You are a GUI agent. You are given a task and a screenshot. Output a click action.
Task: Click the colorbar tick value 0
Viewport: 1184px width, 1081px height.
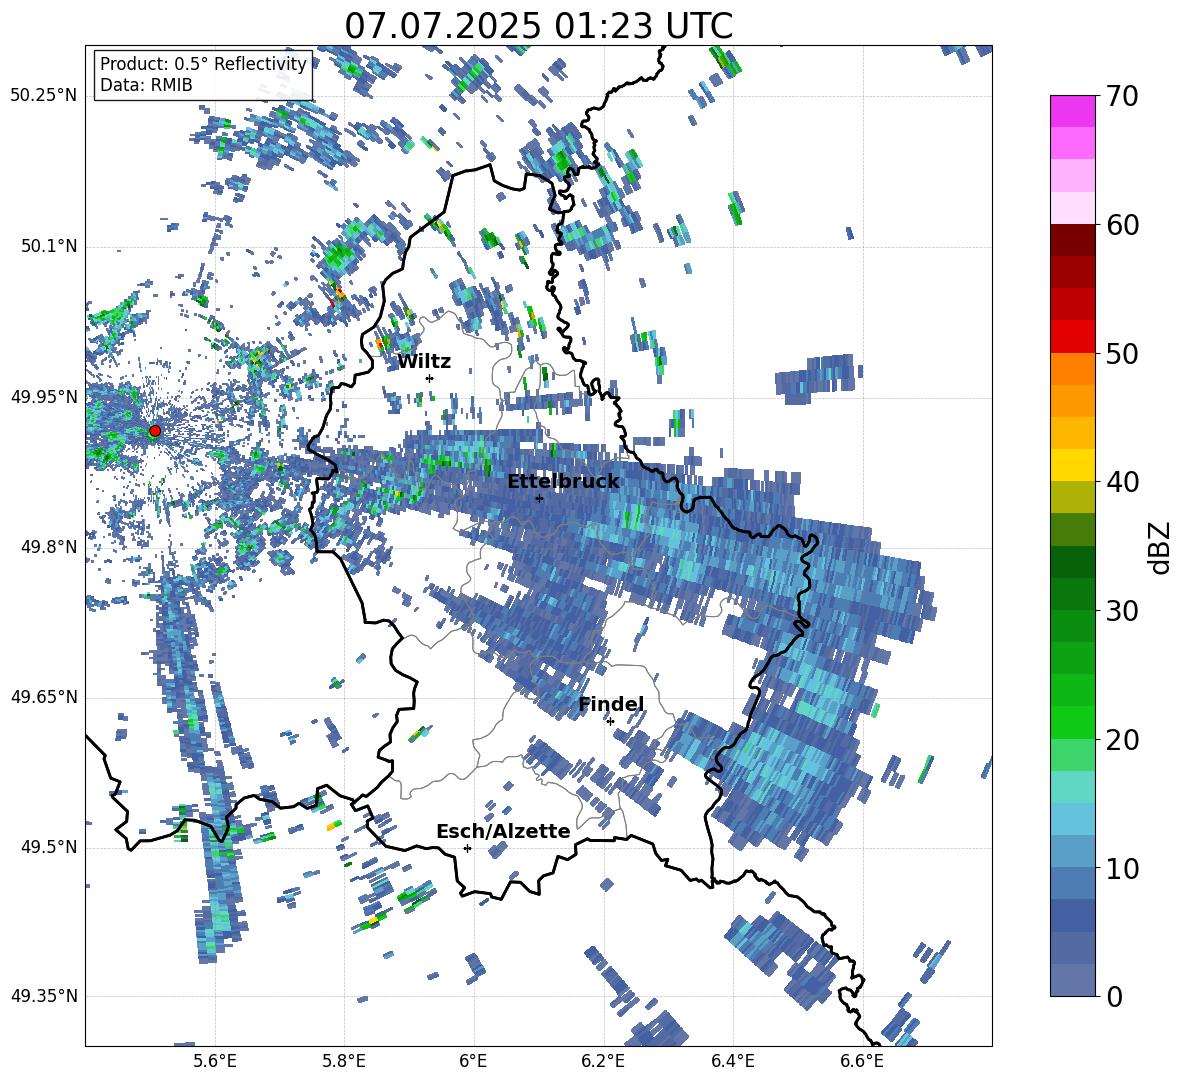(1114, 996)
